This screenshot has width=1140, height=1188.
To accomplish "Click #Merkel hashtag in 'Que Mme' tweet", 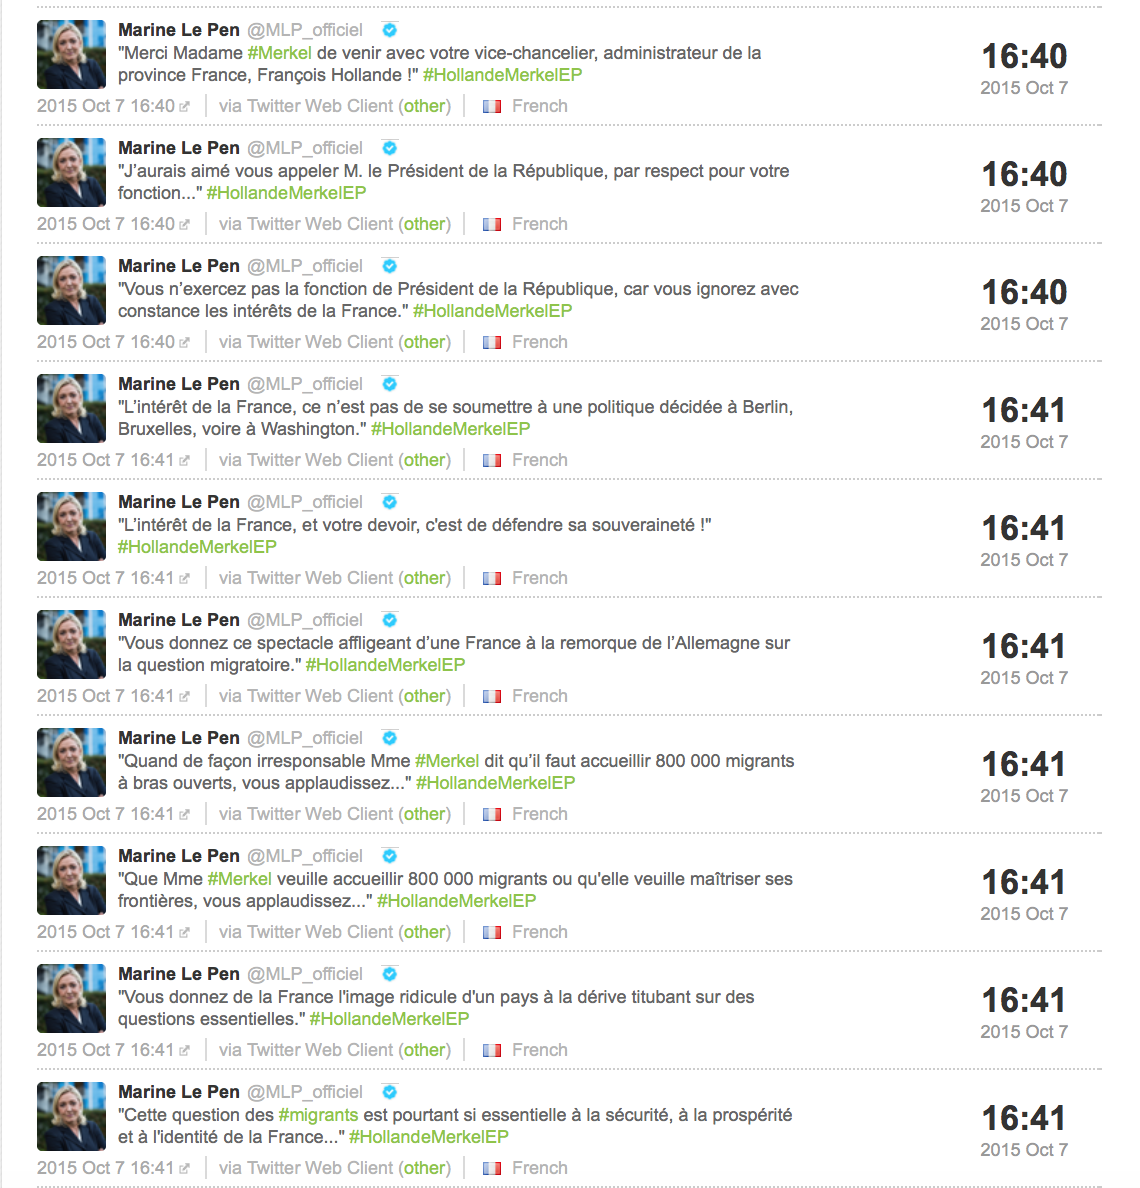I will click(x=239, y=879).
